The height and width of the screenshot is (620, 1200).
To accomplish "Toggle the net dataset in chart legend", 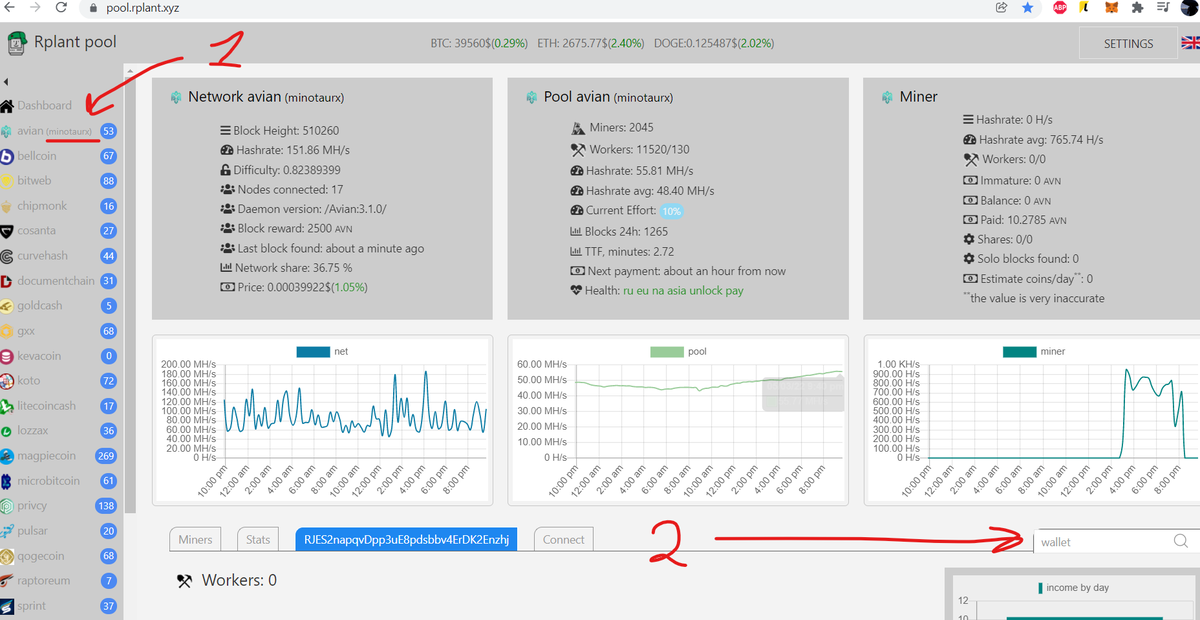I will 320,352.
